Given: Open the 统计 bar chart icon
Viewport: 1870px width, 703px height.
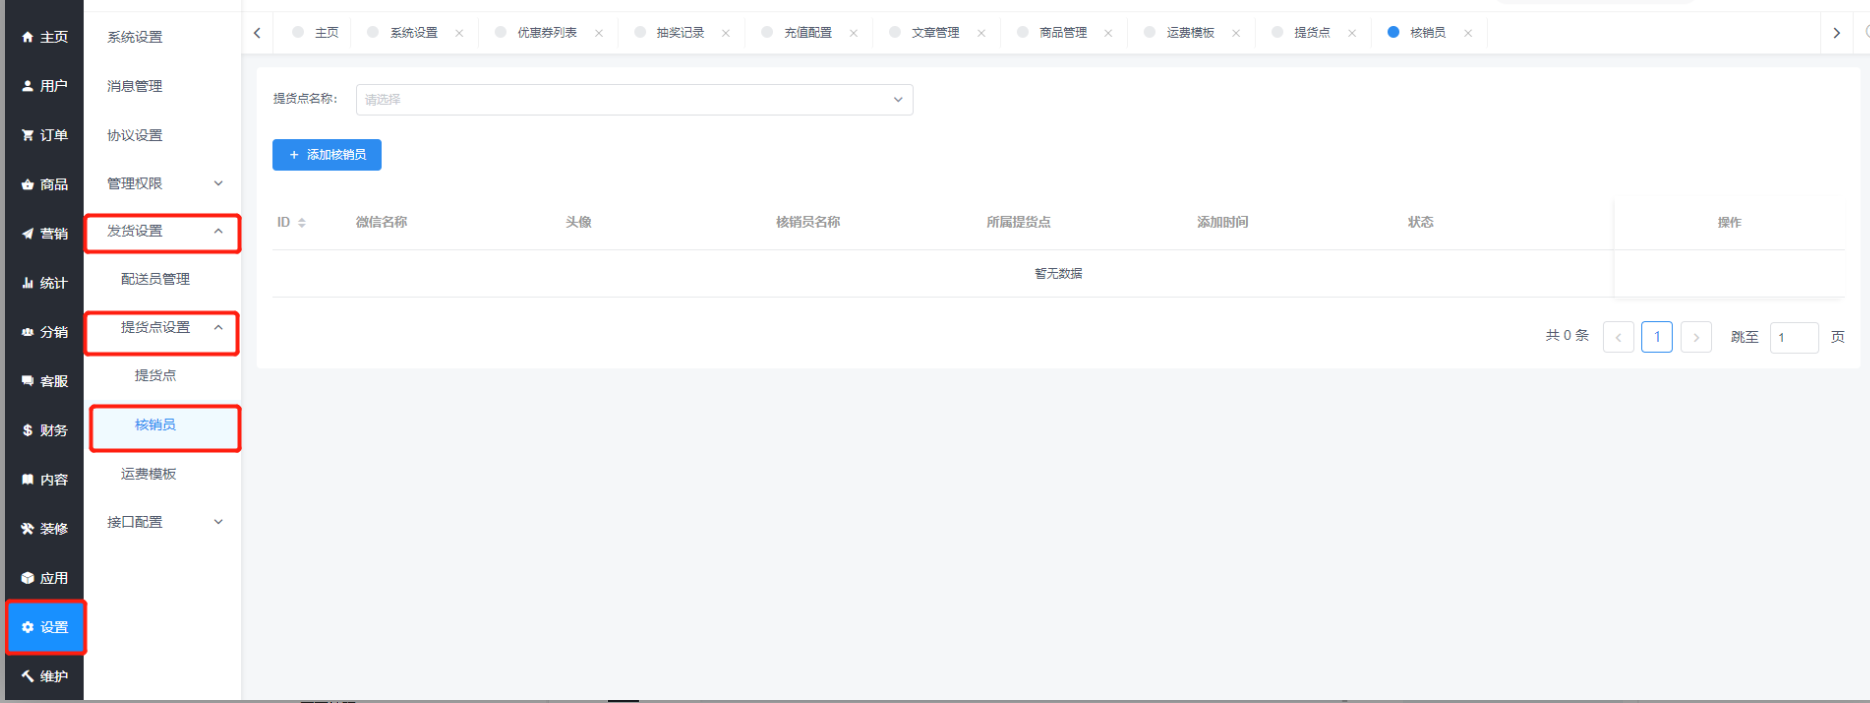Looking at the screenshot, I should click(28, 283).
